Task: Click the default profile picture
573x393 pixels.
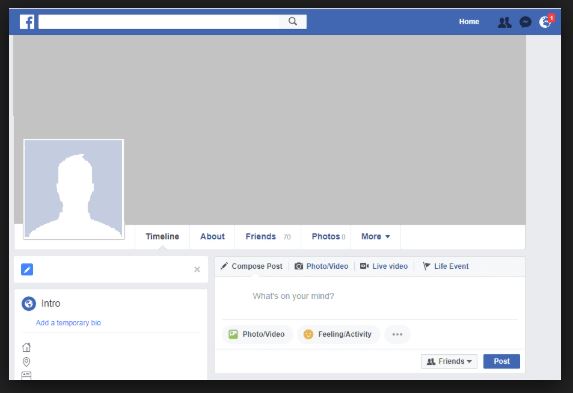Action: [74, 189]
